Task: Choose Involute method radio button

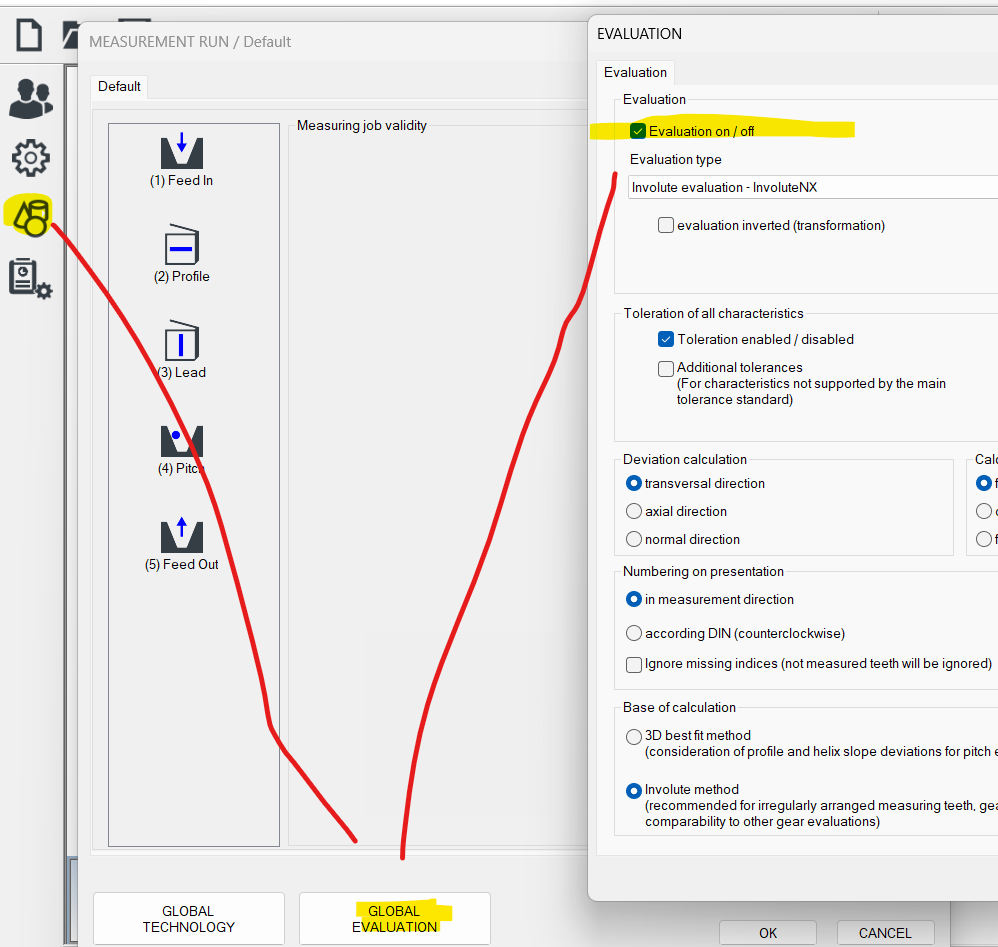Action: 634,791
